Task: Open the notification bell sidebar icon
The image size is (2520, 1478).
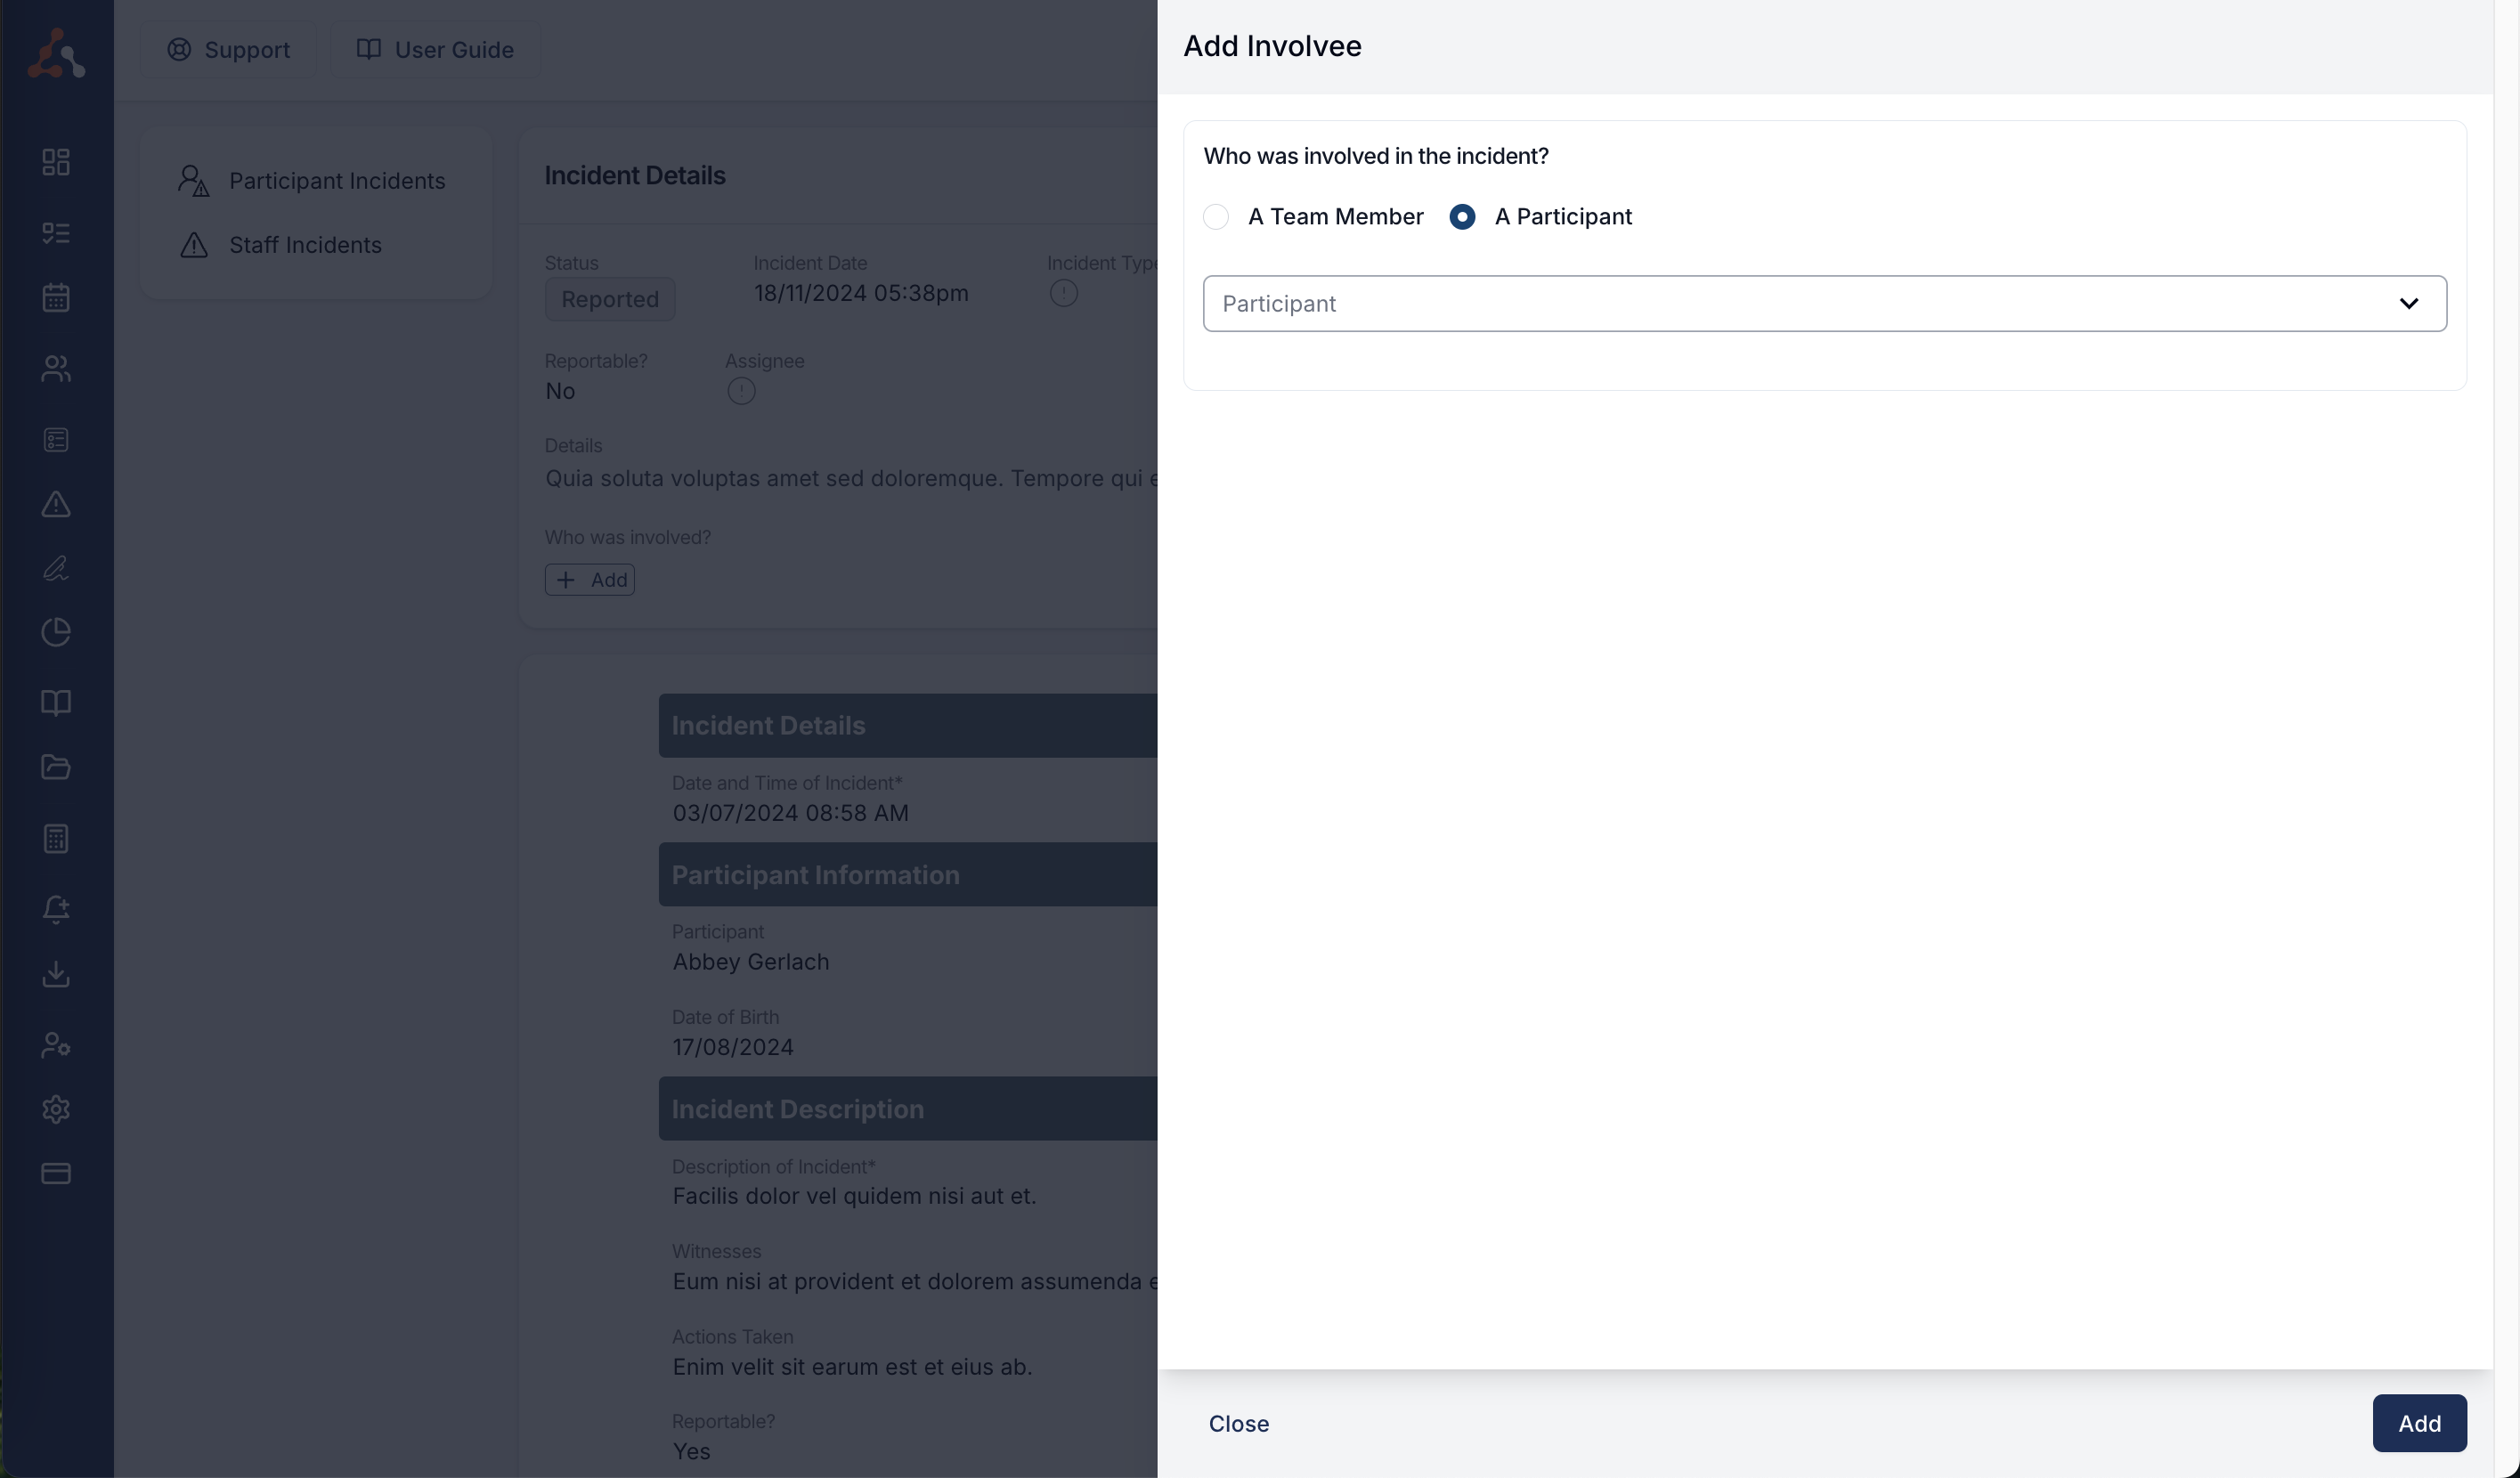Action: click(x=56, y=909)
